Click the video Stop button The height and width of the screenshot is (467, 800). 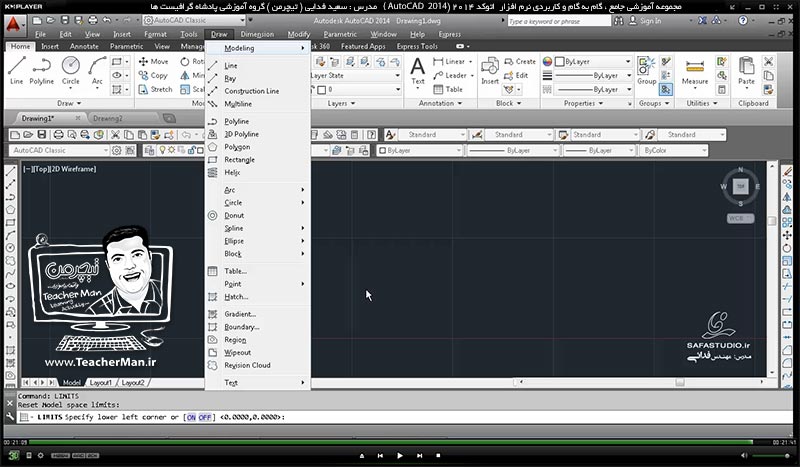pyautogui.click(x=438, y=455)
